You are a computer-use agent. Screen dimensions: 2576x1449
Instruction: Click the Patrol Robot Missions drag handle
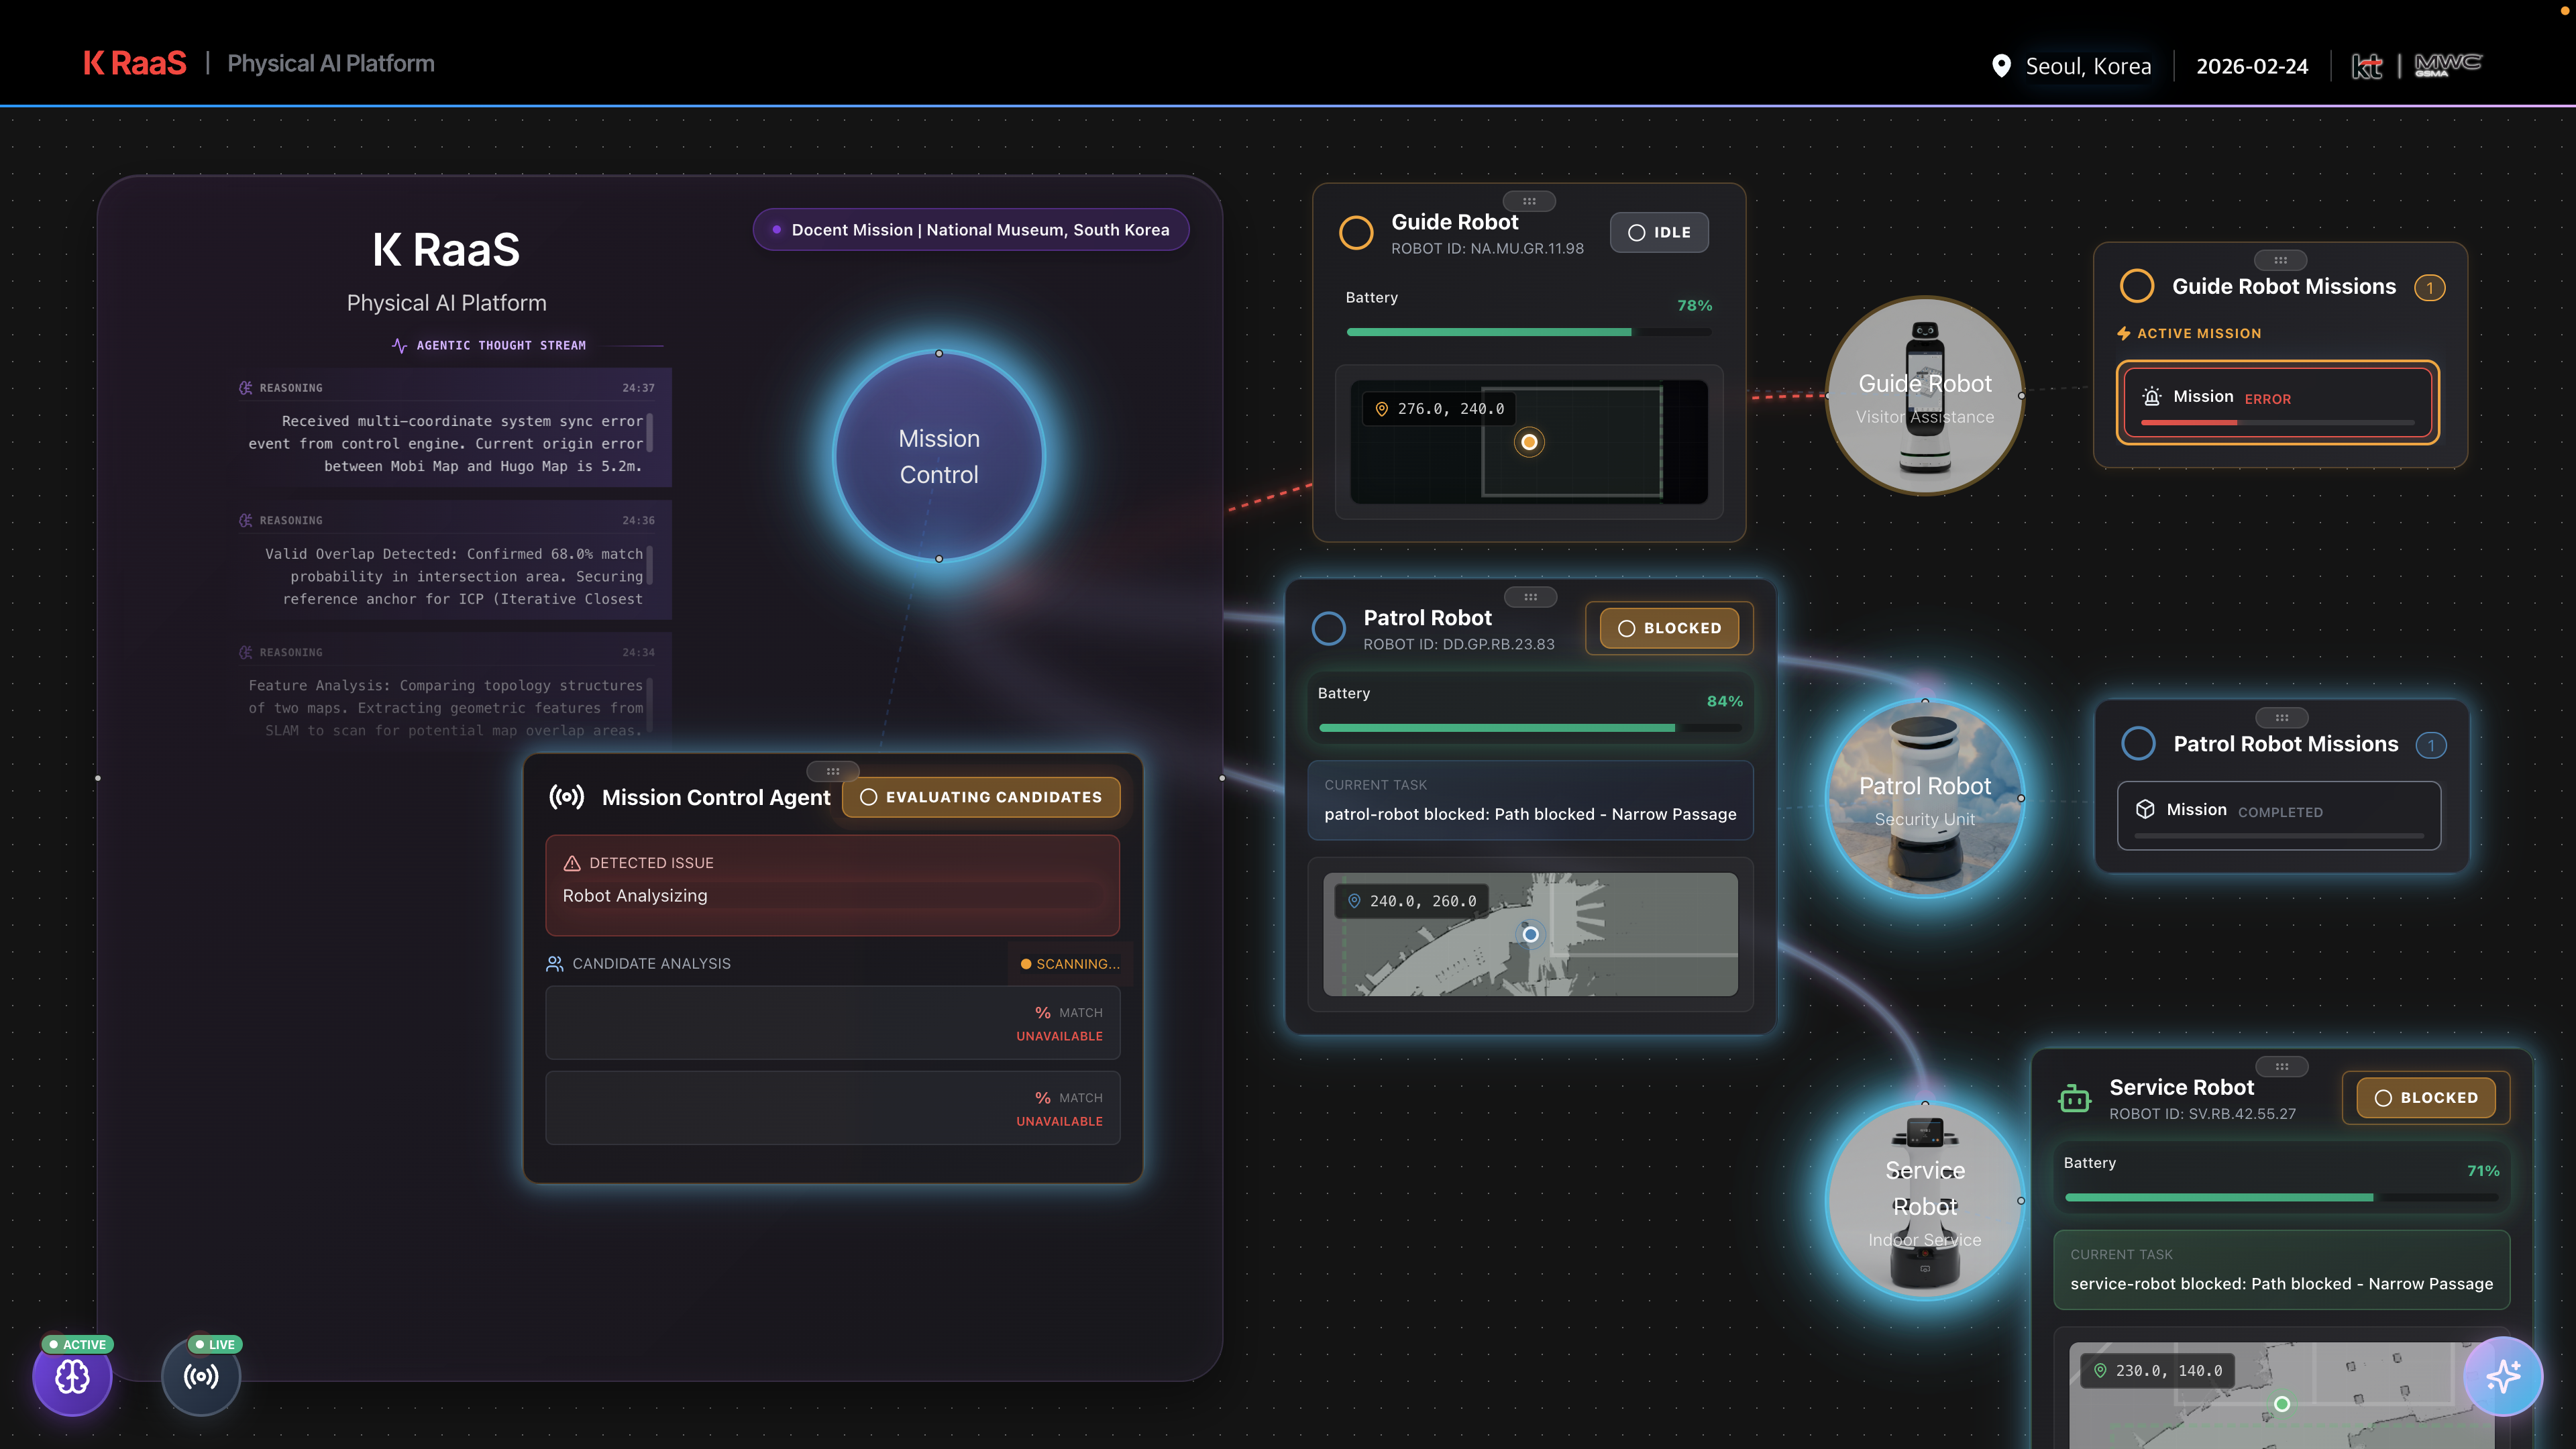2281,718
